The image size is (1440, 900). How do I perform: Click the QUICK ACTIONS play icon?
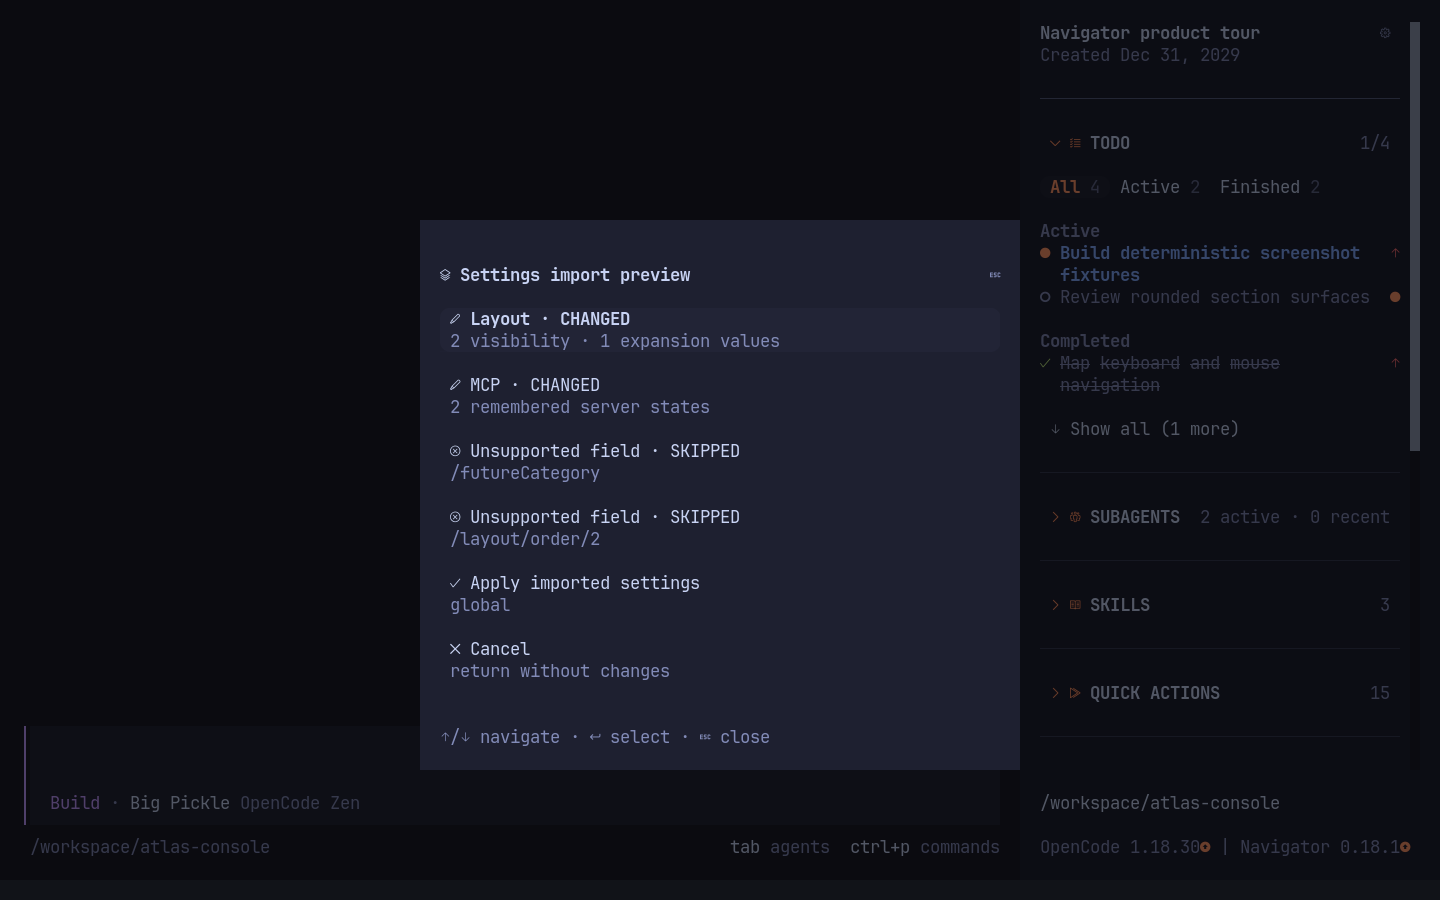click(1075, 693)
